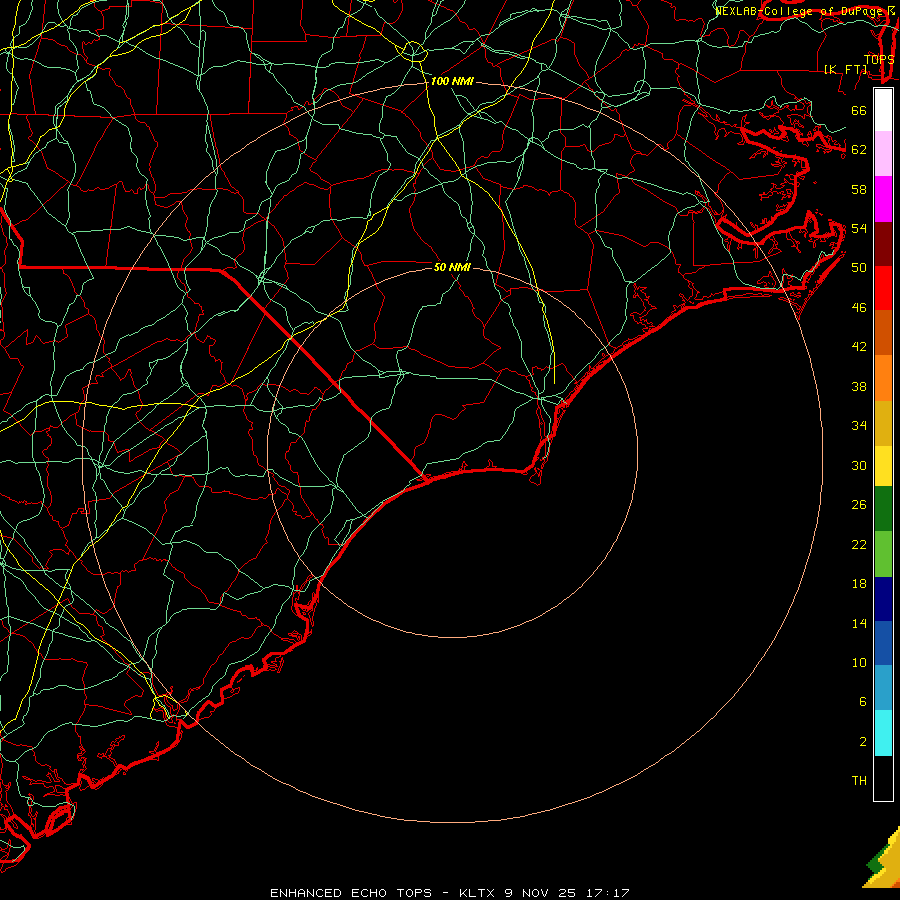Select the dark green legend swatch
This screenshot has height=900, width=900.
point(883,509)
